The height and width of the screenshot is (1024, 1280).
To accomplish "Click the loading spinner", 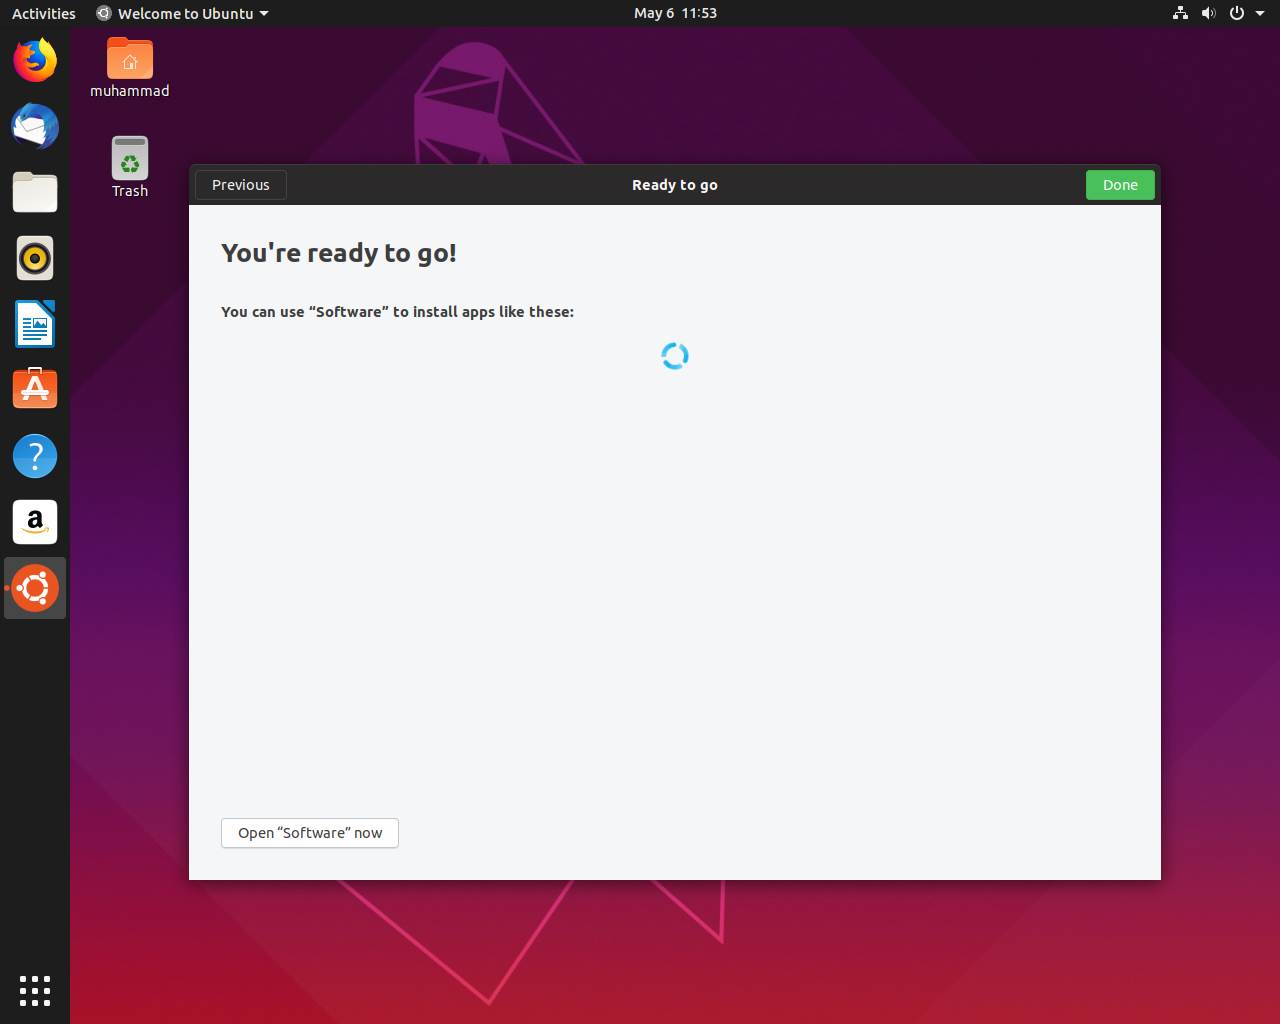I will pyautogui.click(x=675, y=356).
